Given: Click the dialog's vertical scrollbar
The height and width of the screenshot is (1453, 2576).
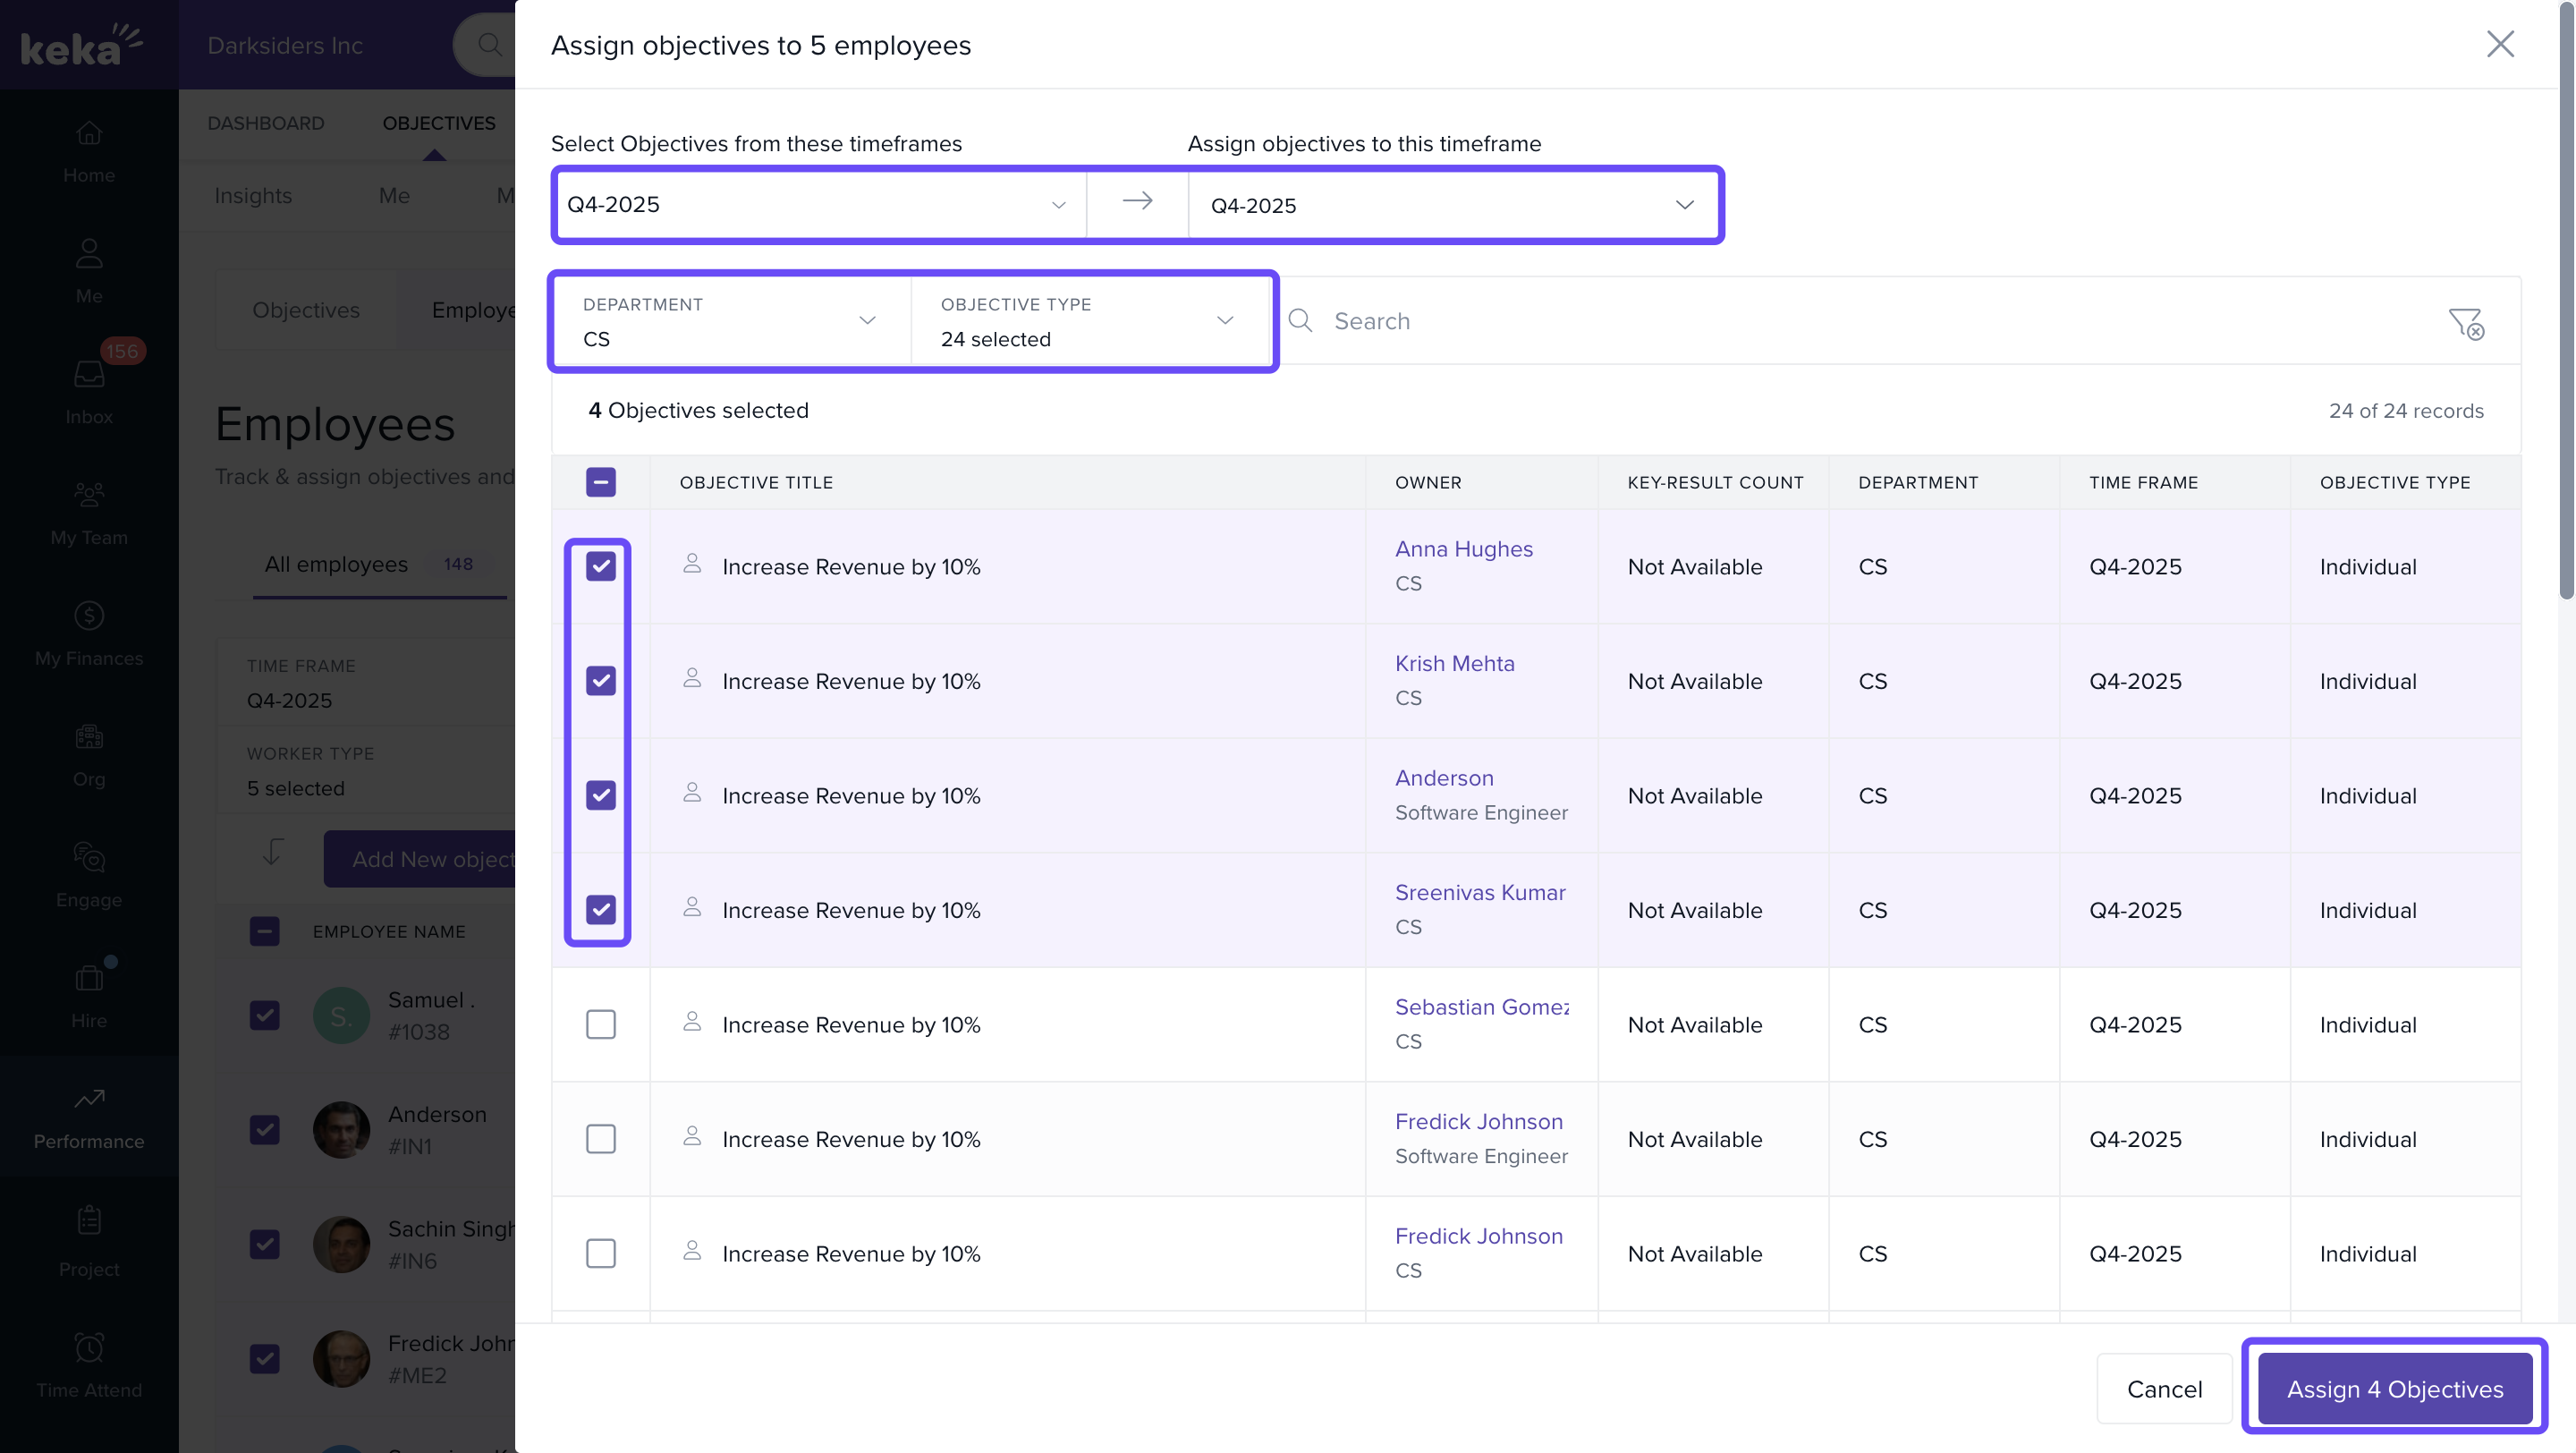Looking at the screenshot, I should 2566,300.
